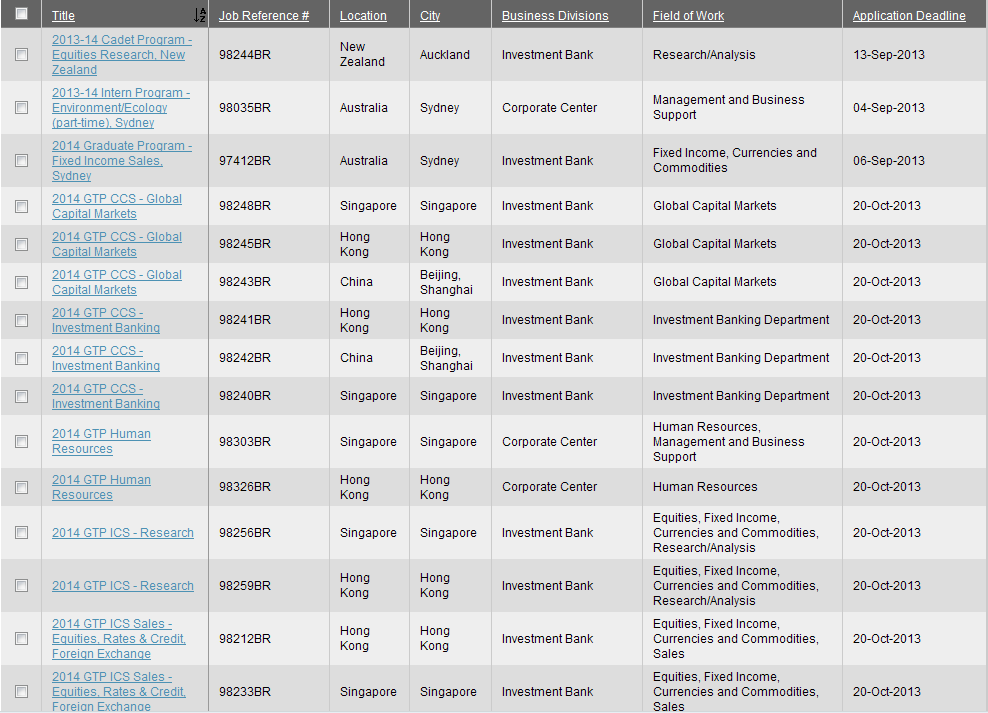Mark the checkbox beside job 98259BR
The image size is (988, 713).
(x=21, y=586)
